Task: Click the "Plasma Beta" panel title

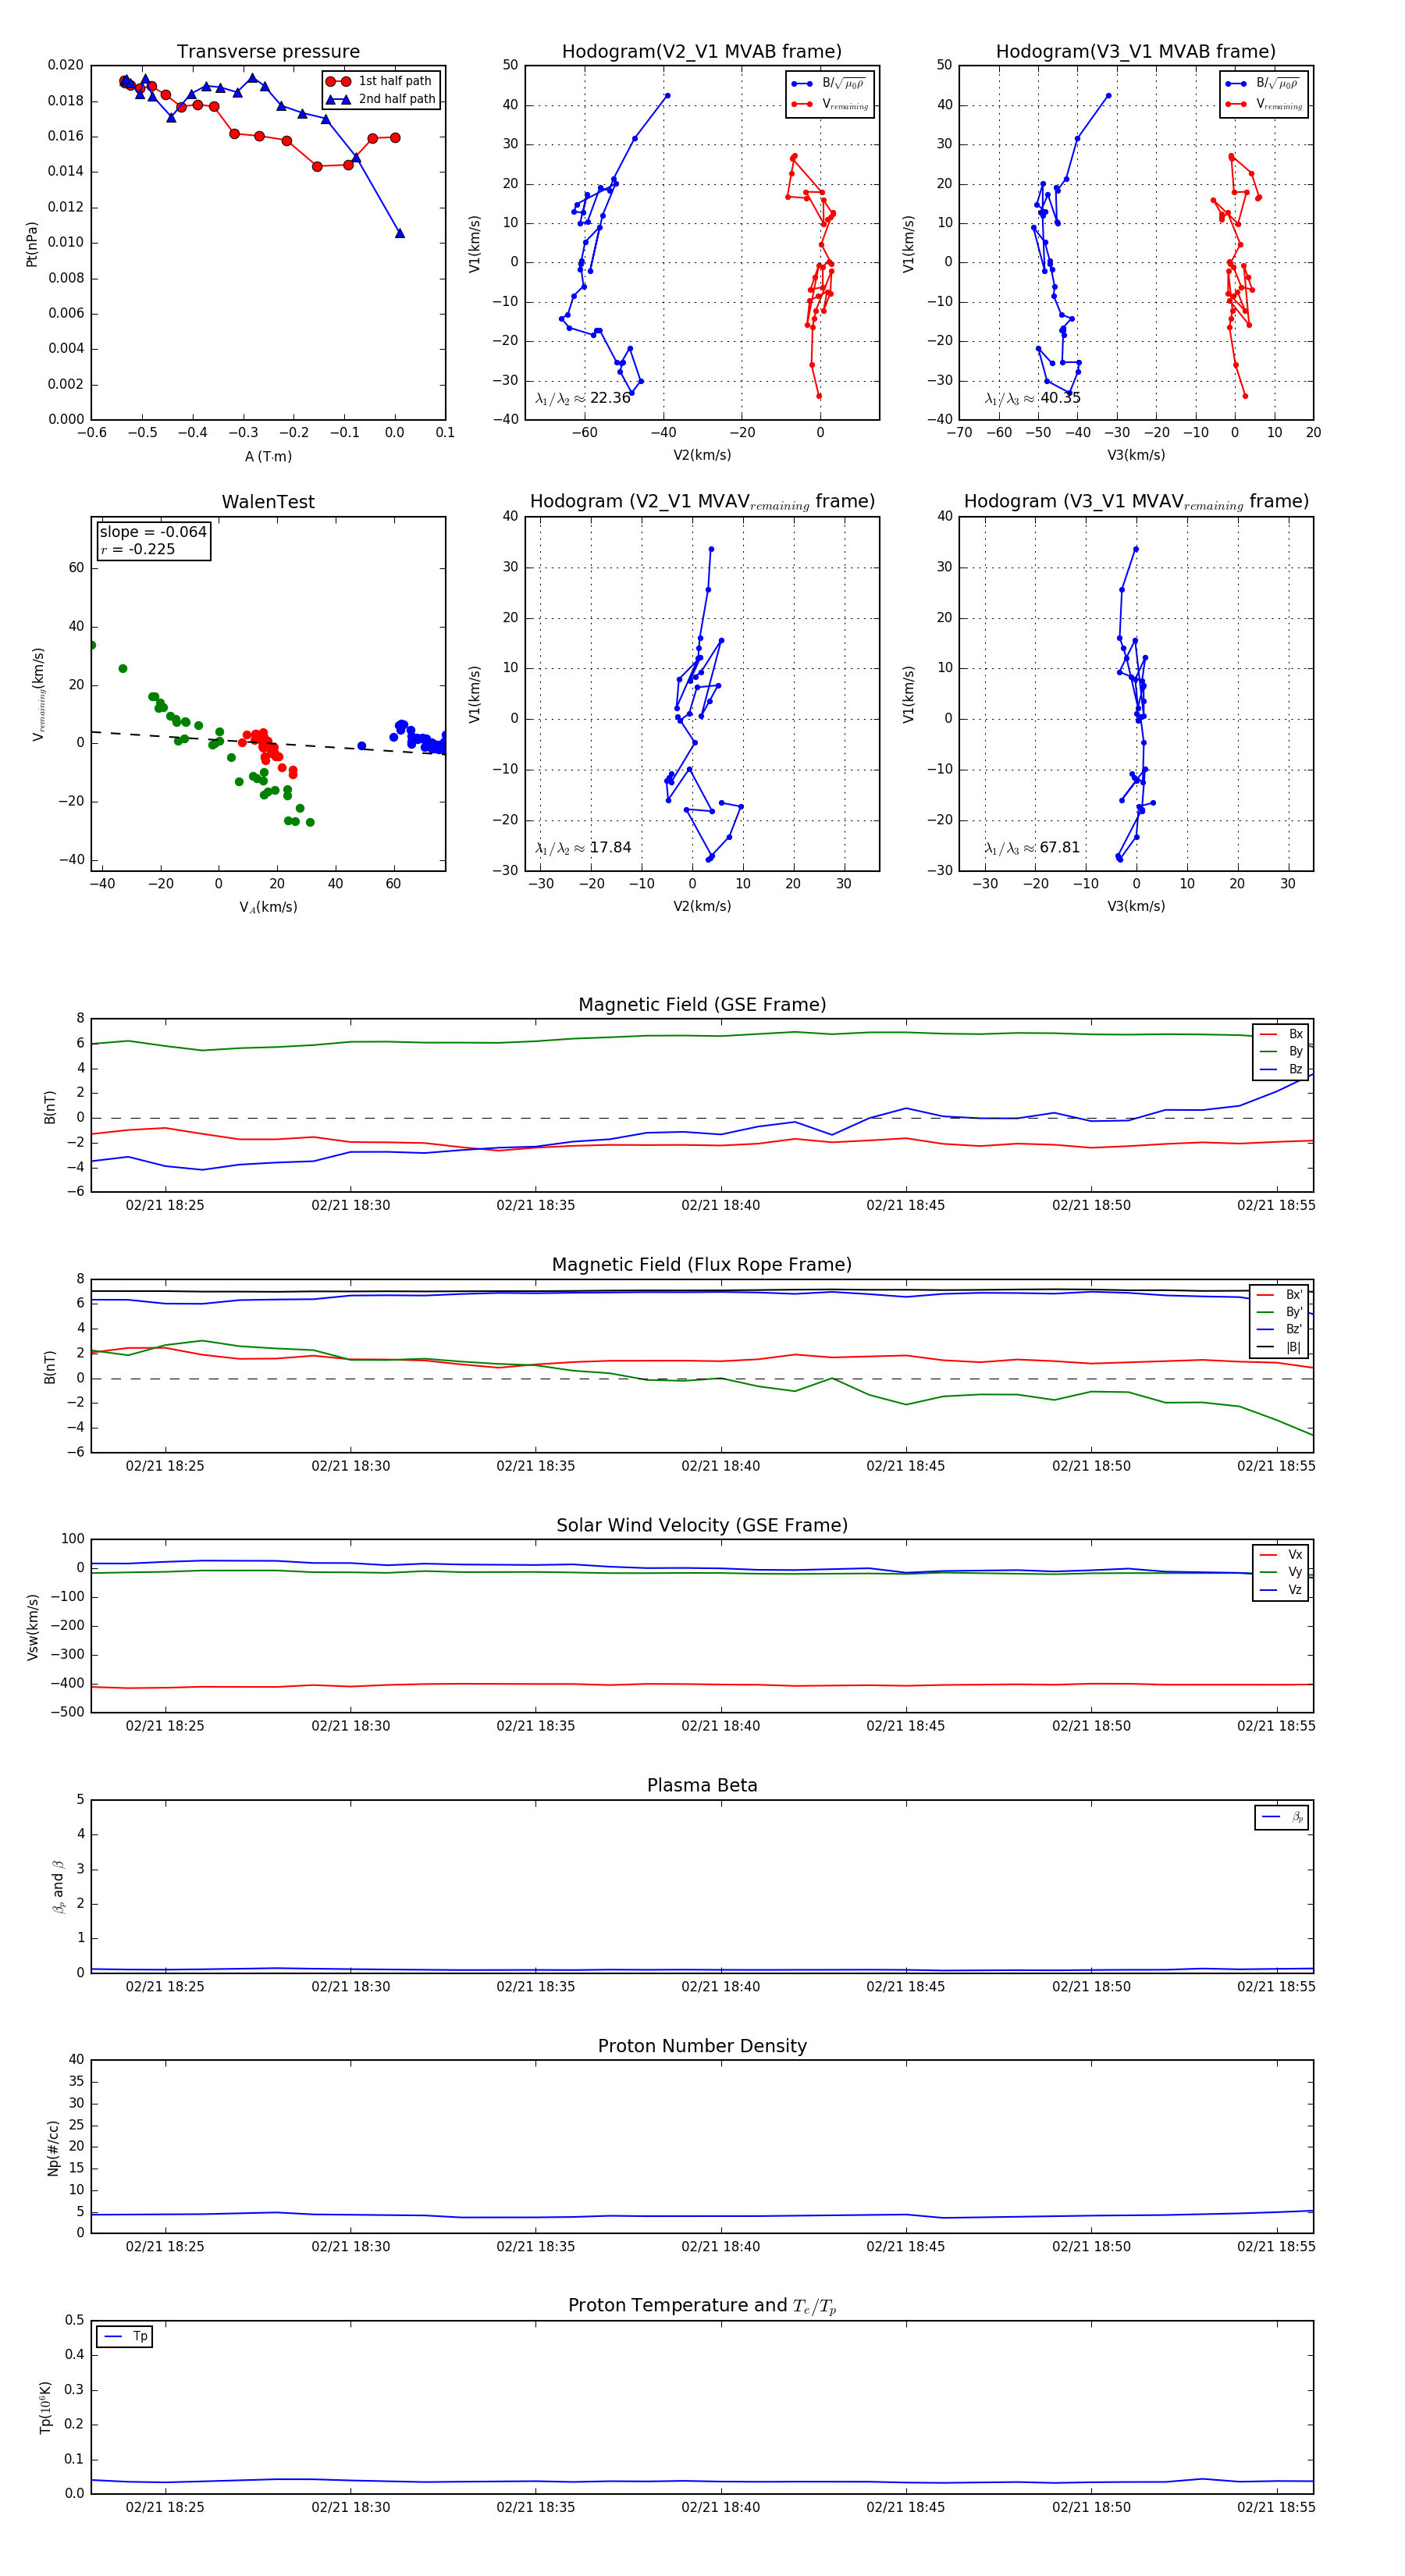Action: (x=702, y=1786)
